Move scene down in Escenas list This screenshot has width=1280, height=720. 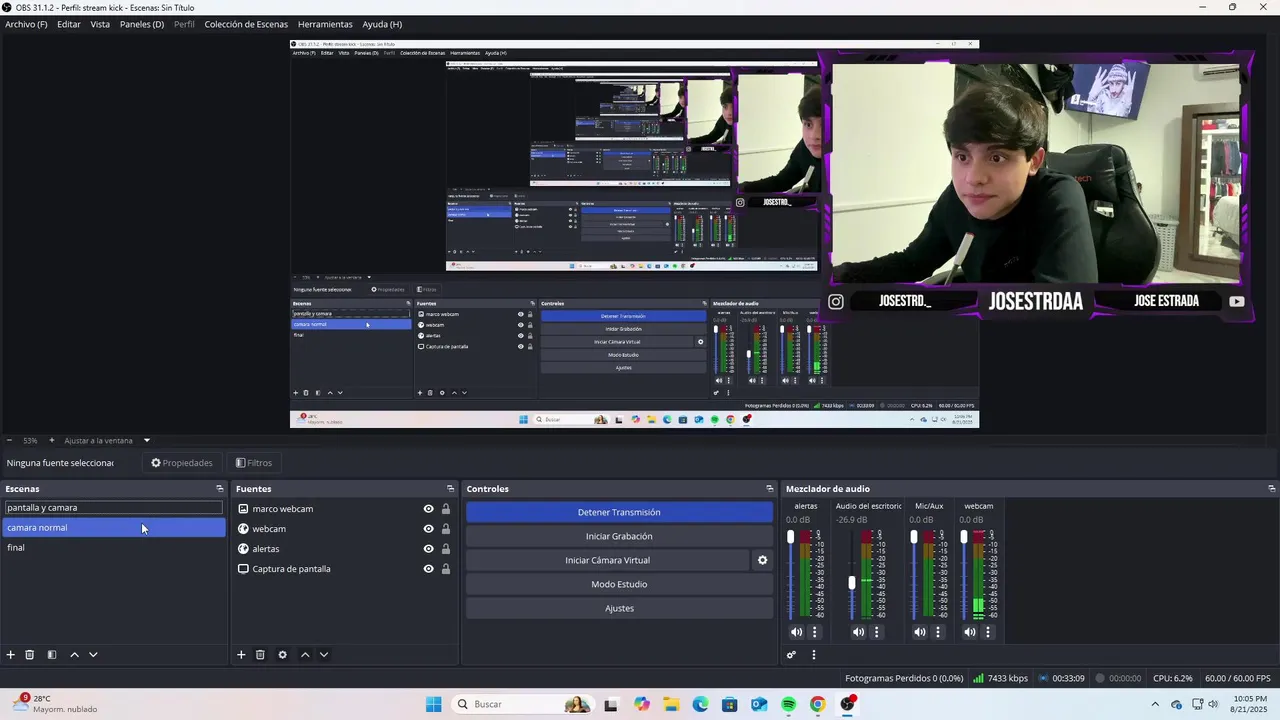pos(93,655)
